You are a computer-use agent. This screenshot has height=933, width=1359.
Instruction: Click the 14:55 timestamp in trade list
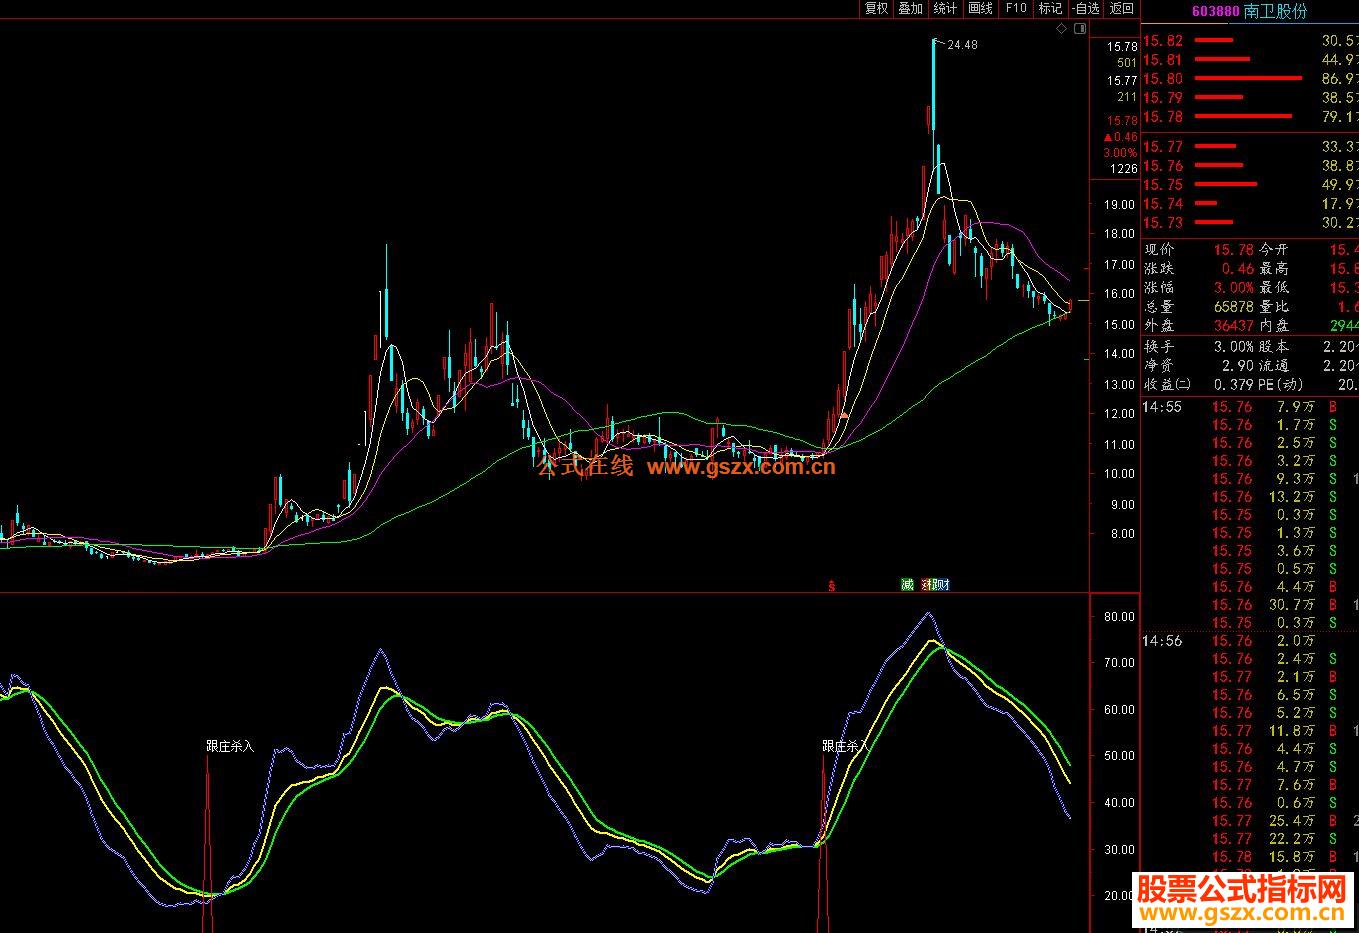[1163, 407]
